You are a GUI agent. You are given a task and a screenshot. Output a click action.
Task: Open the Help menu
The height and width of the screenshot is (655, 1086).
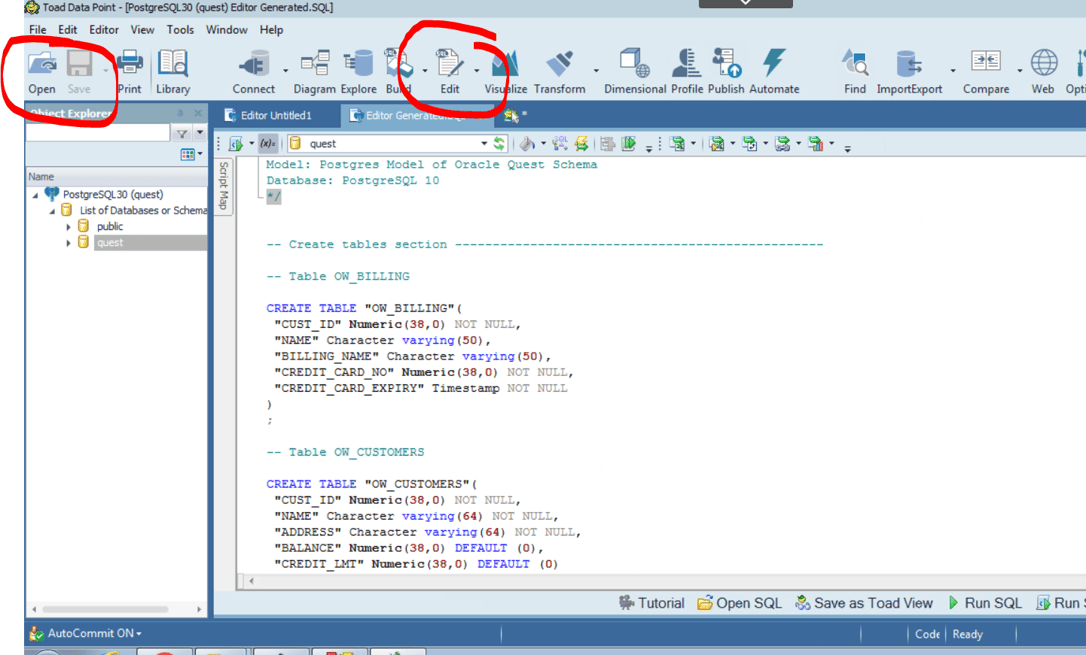click(x=272, y=30)
